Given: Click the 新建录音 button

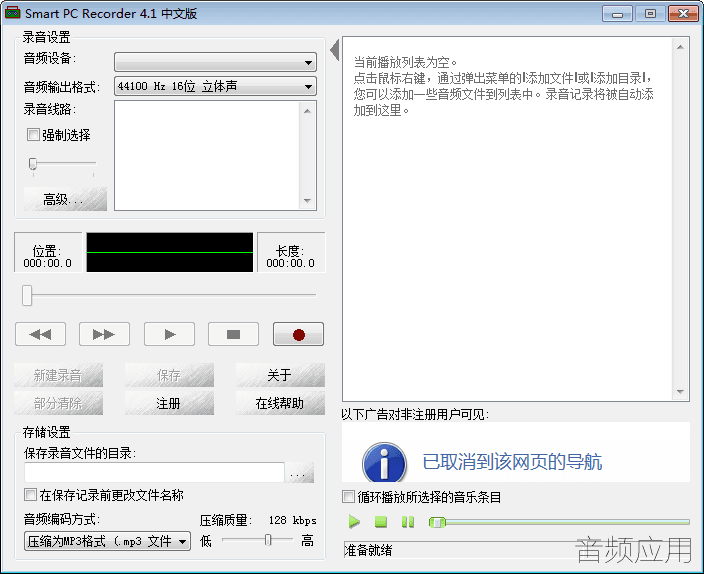Looking at the screenshot, I should coord(58,375).
